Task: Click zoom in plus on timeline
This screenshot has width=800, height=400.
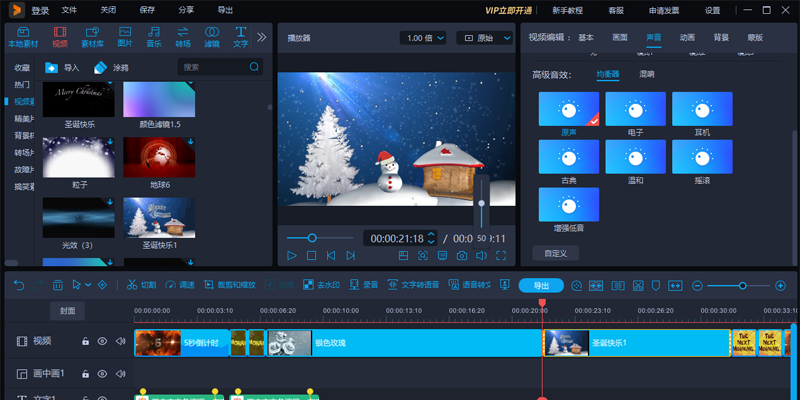Action: [780, 286]
